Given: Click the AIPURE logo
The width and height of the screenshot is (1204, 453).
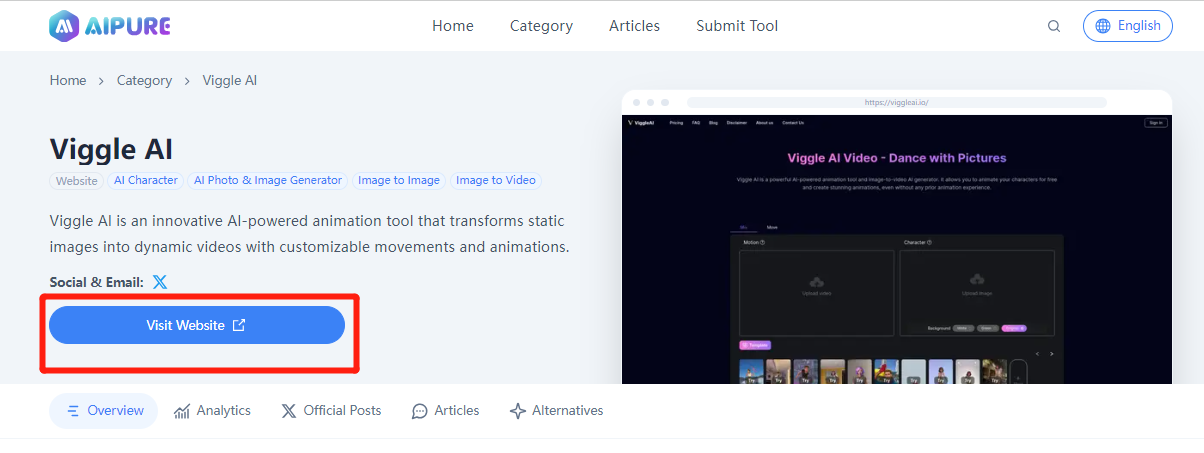Looking at the screenshot, I should [110, 26].
